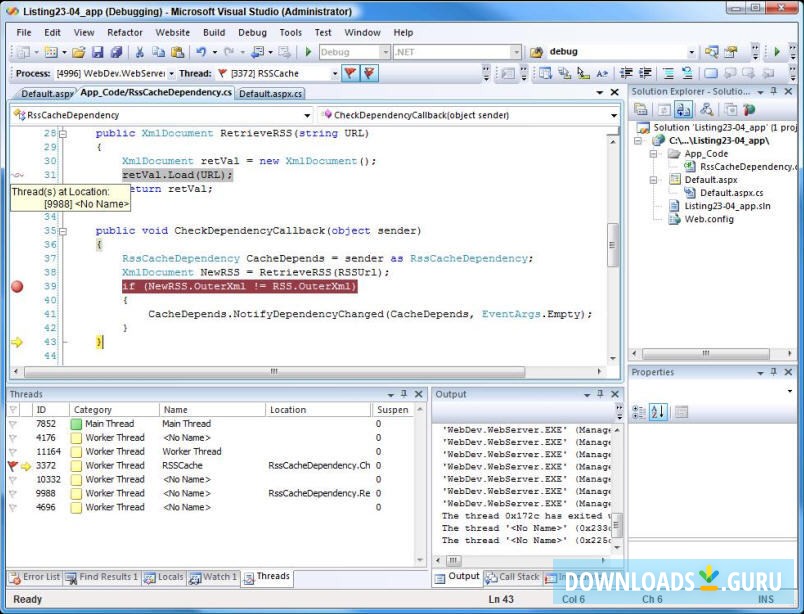Switch to the Locals tab
Viewport: 804px width, 614px height.
point(164,577)
